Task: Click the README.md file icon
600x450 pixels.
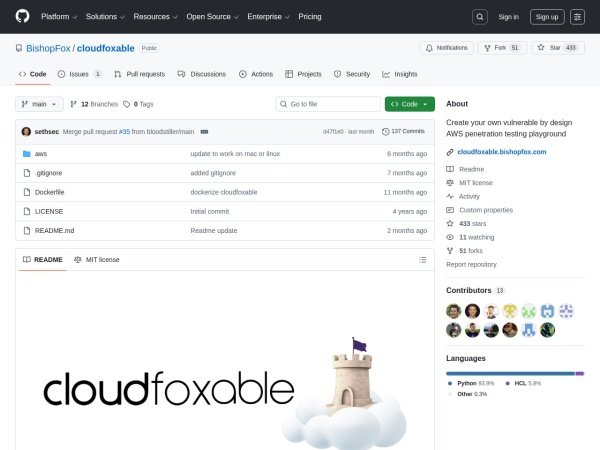Action: 27,230
